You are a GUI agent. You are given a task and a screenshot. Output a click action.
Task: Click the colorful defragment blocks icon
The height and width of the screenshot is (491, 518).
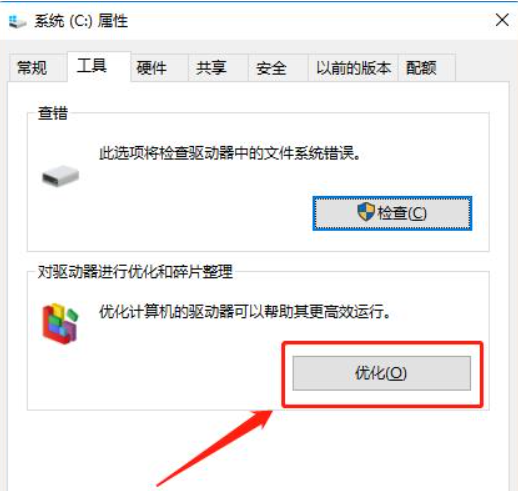[60, 323]
